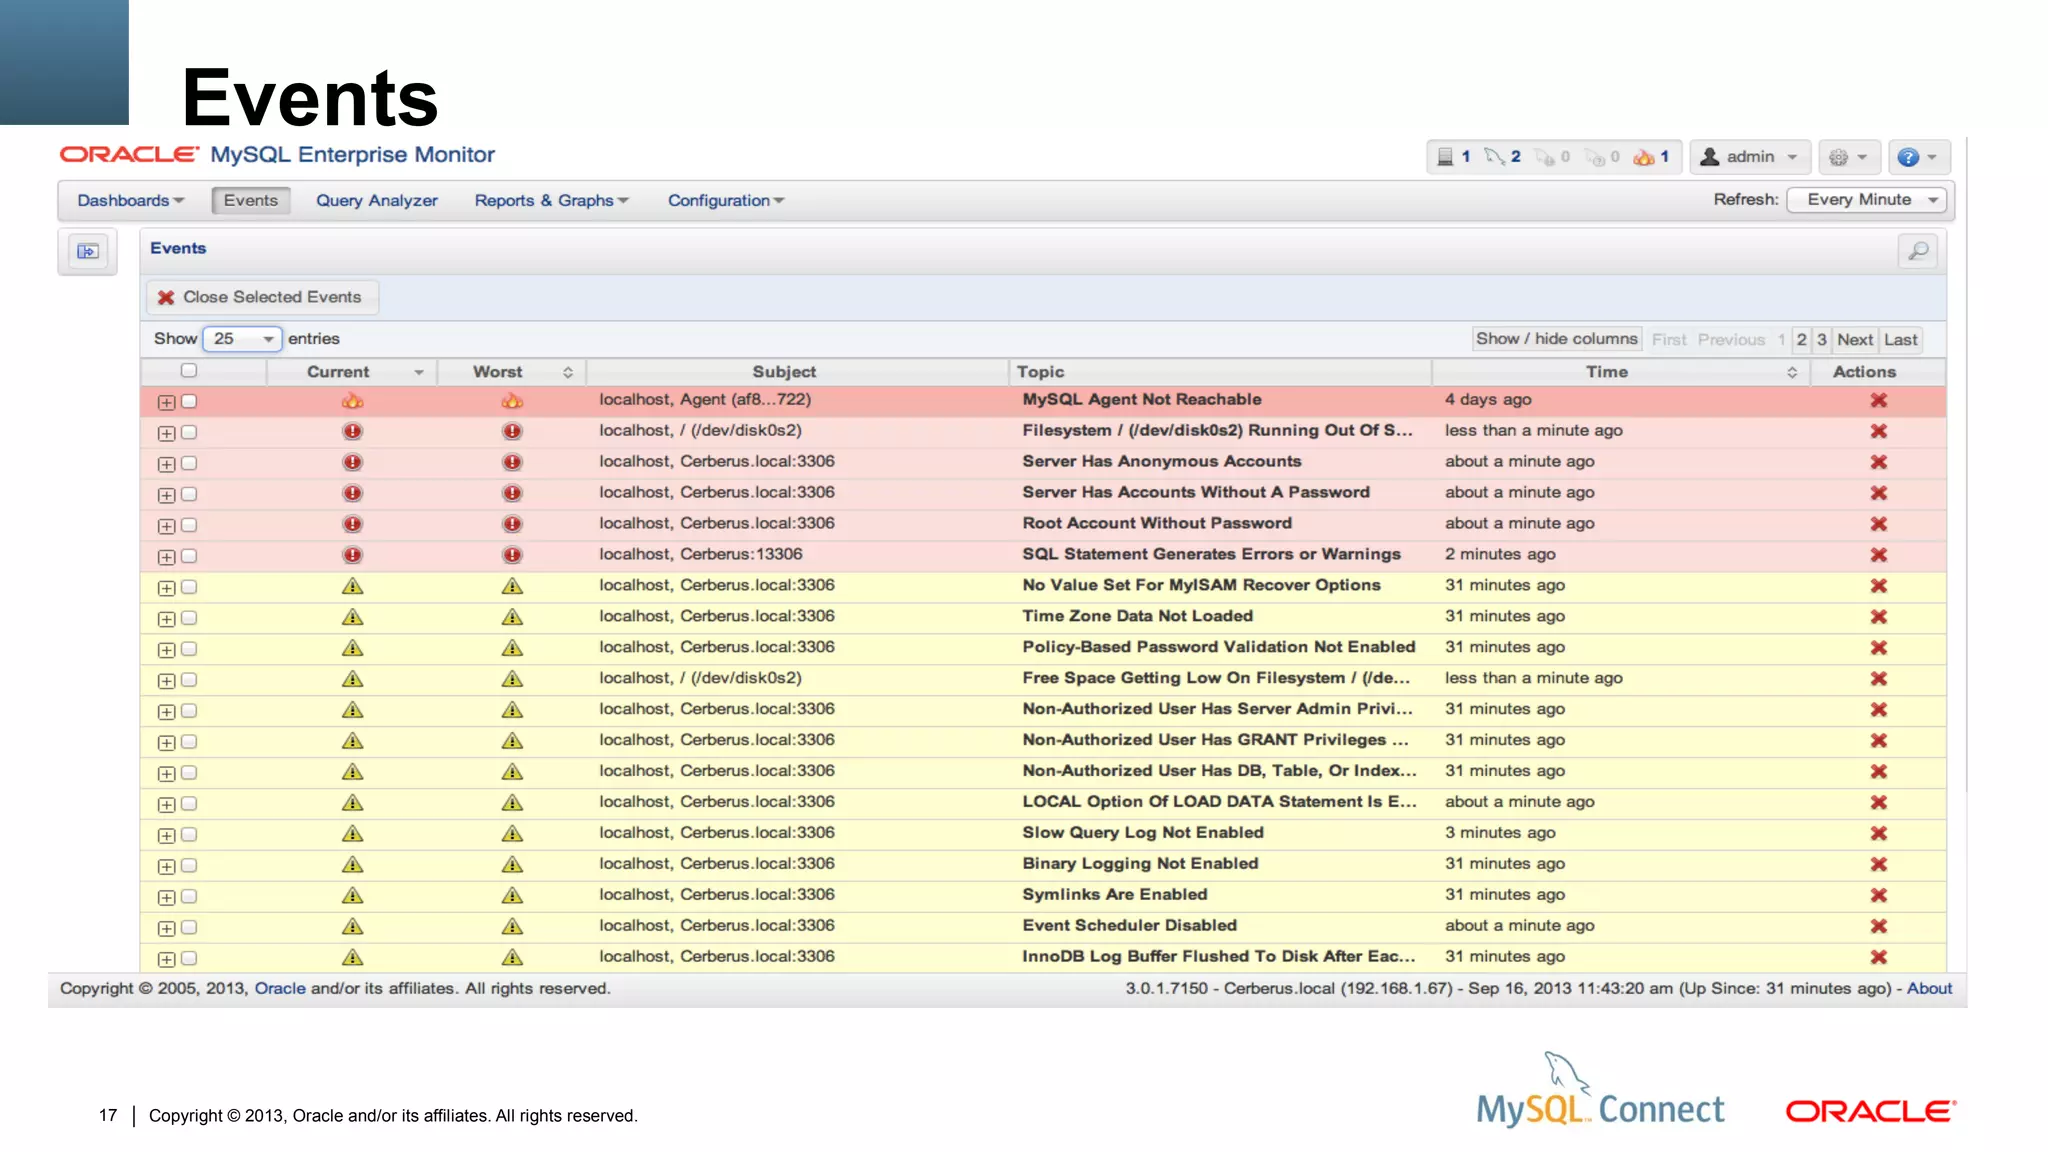The width and height of the screenshot is (2048, 1152).
Task: Open the Configuration menu
Action: point(726,201)
